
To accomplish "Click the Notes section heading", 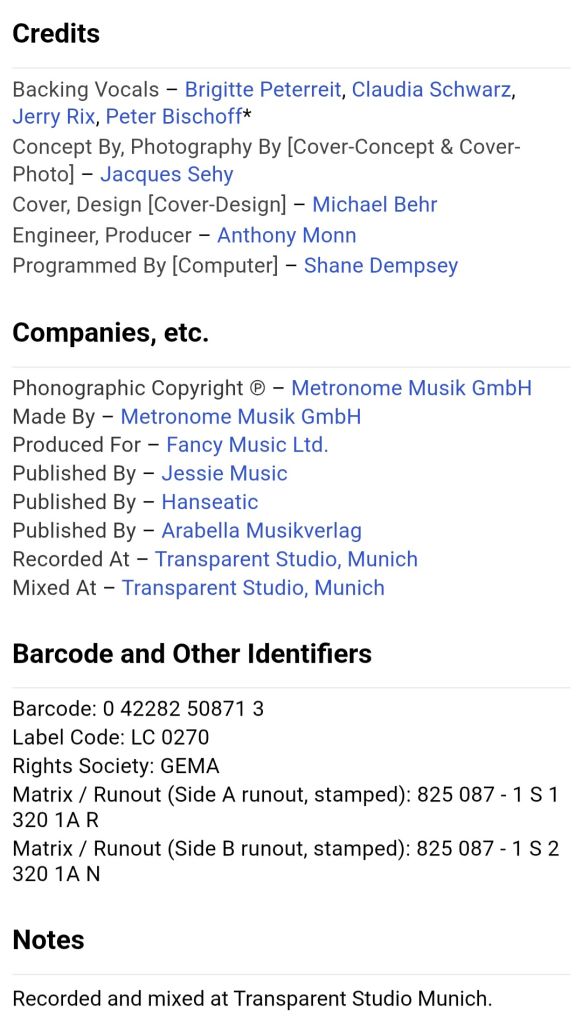I will click(x=48, y=940).
